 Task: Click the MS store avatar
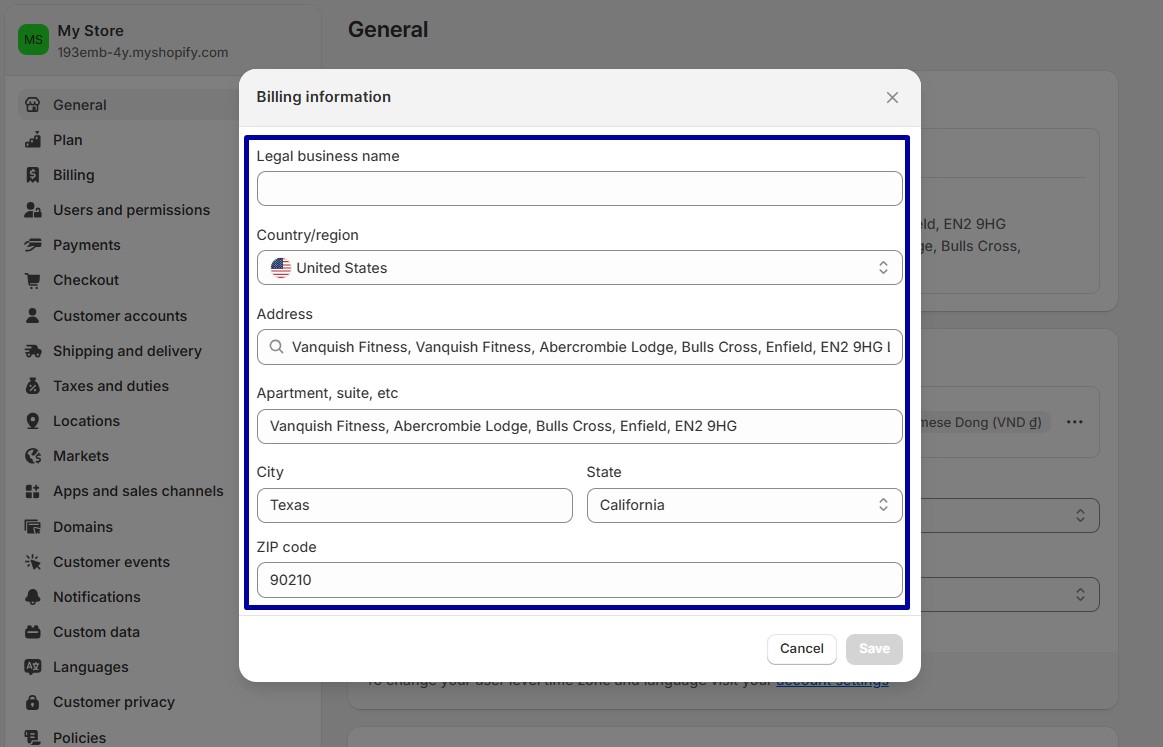(33, 39)
